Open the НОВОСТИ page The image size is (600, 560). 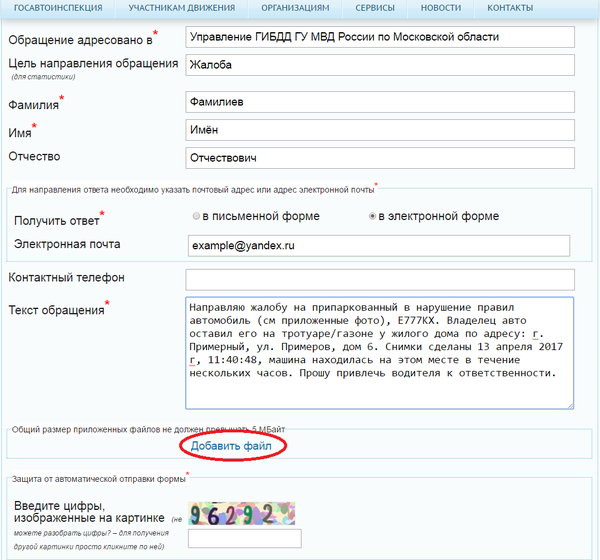point(441,8)
